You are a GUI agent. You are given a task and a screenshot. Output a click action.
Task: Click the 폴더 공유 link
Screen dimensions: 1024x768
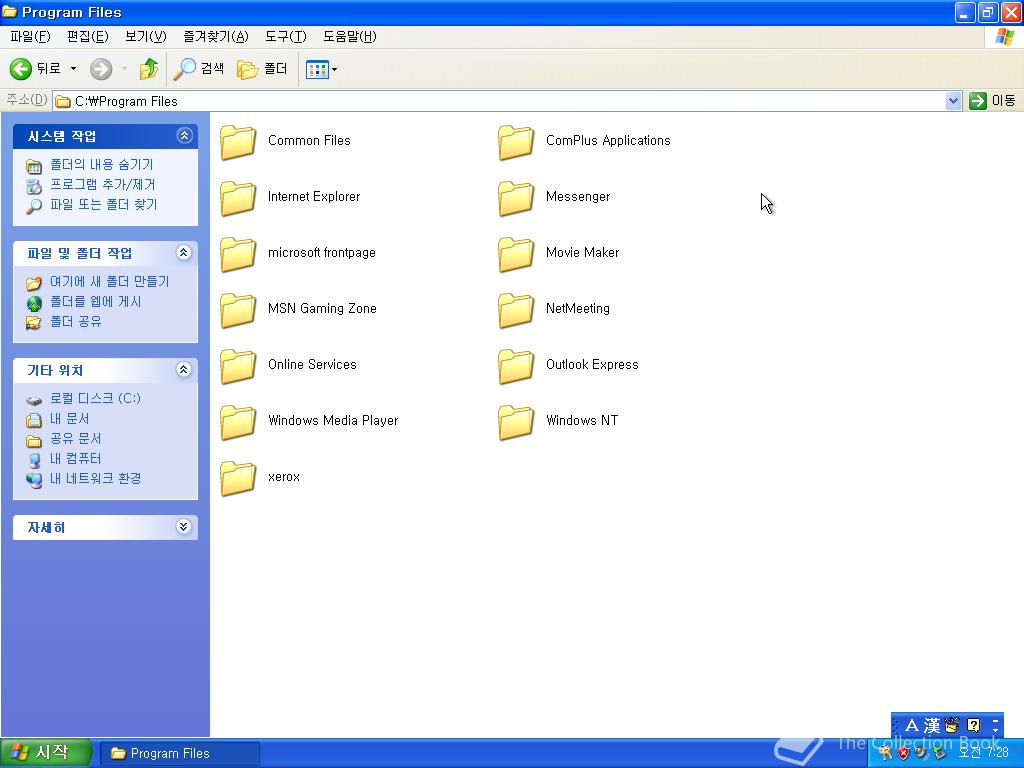tap(76, 321)
